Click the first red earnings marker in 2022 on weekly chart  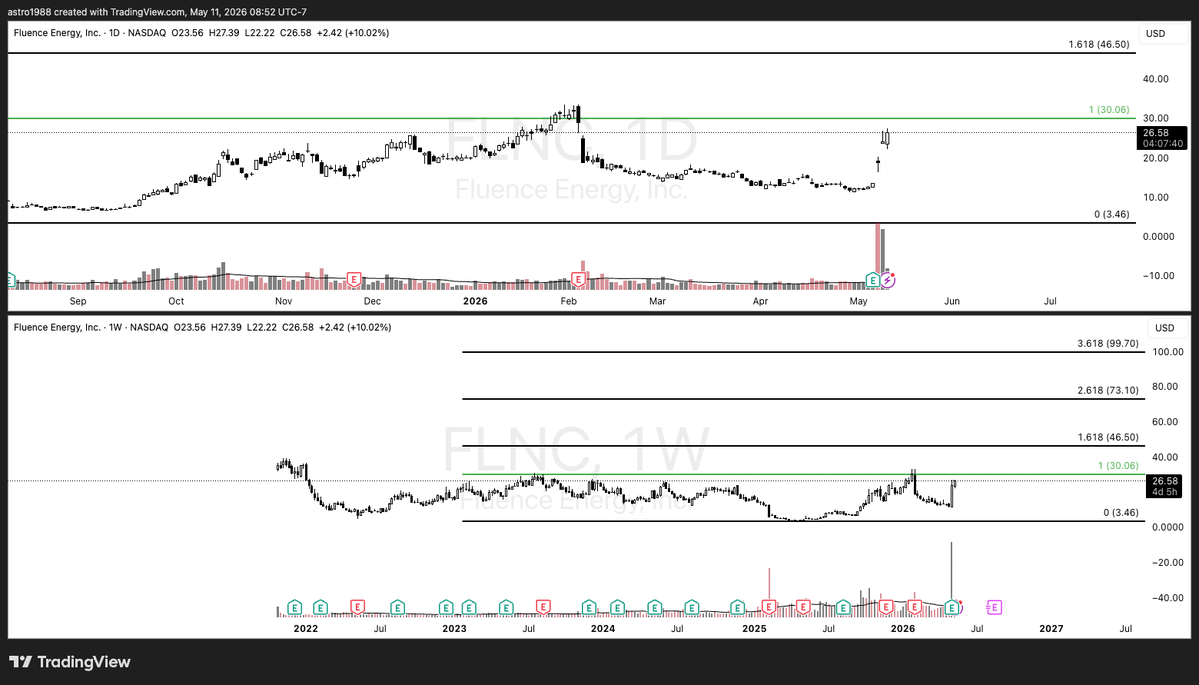pyautogui.click(x=357, y=608)
